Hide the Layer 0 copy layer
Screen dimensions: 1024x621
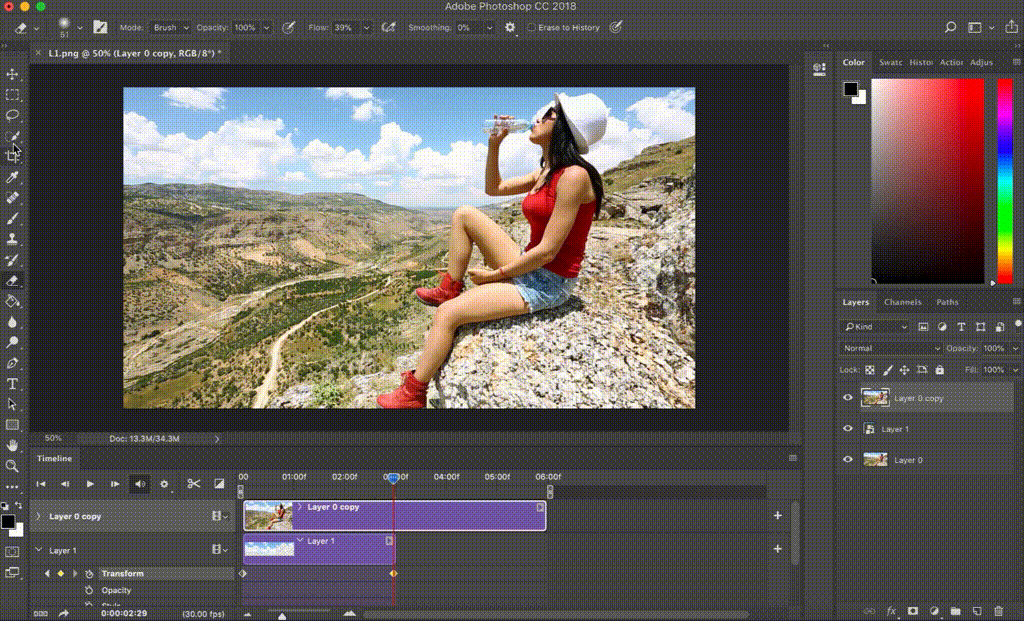pyautogui.click(x=848, y=398)
